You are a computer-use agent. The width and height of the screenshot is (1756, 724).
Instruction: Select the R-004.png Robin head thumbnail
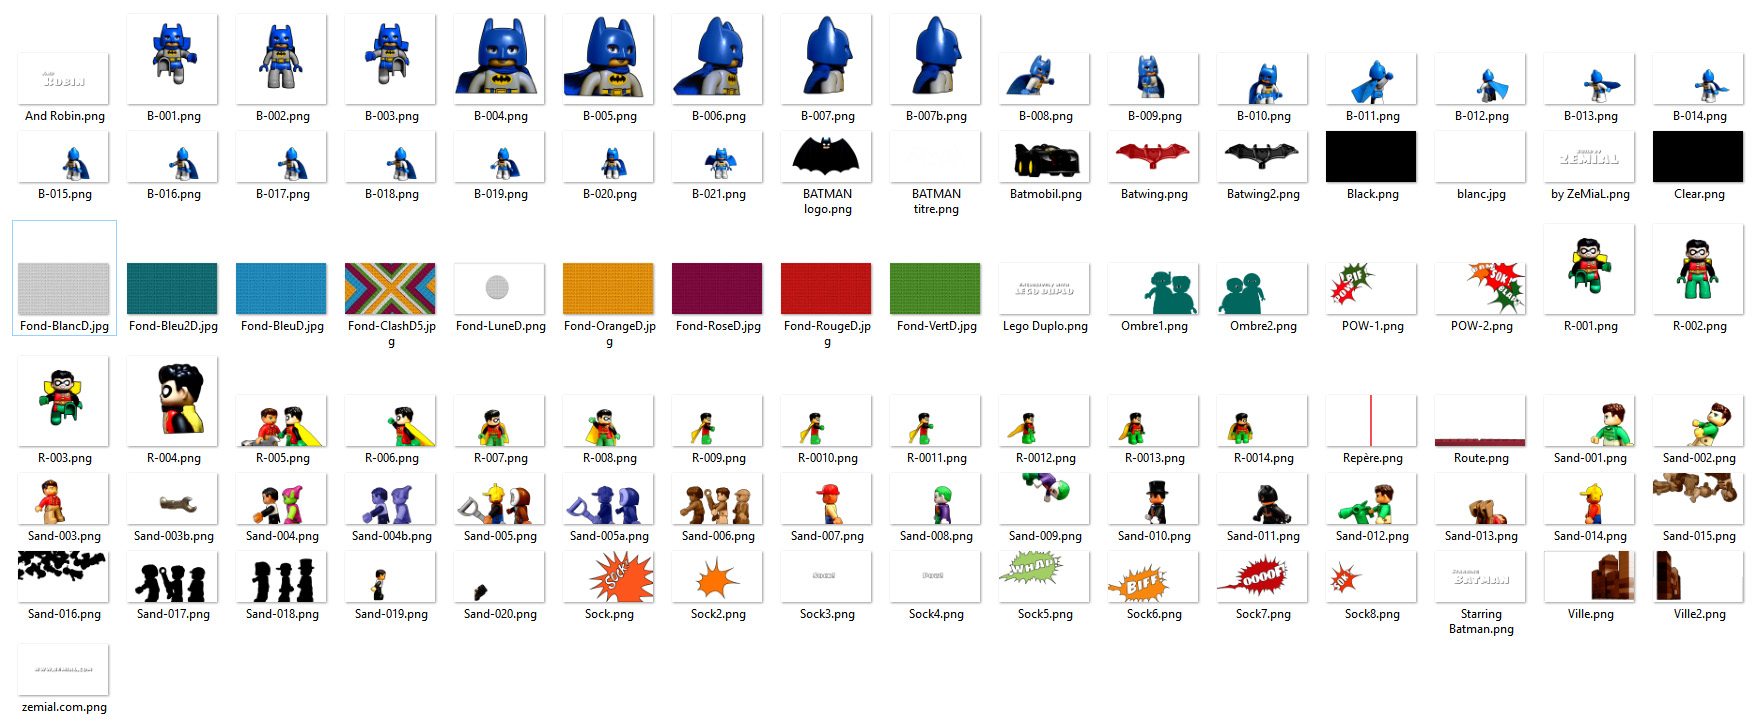point(173,401)
